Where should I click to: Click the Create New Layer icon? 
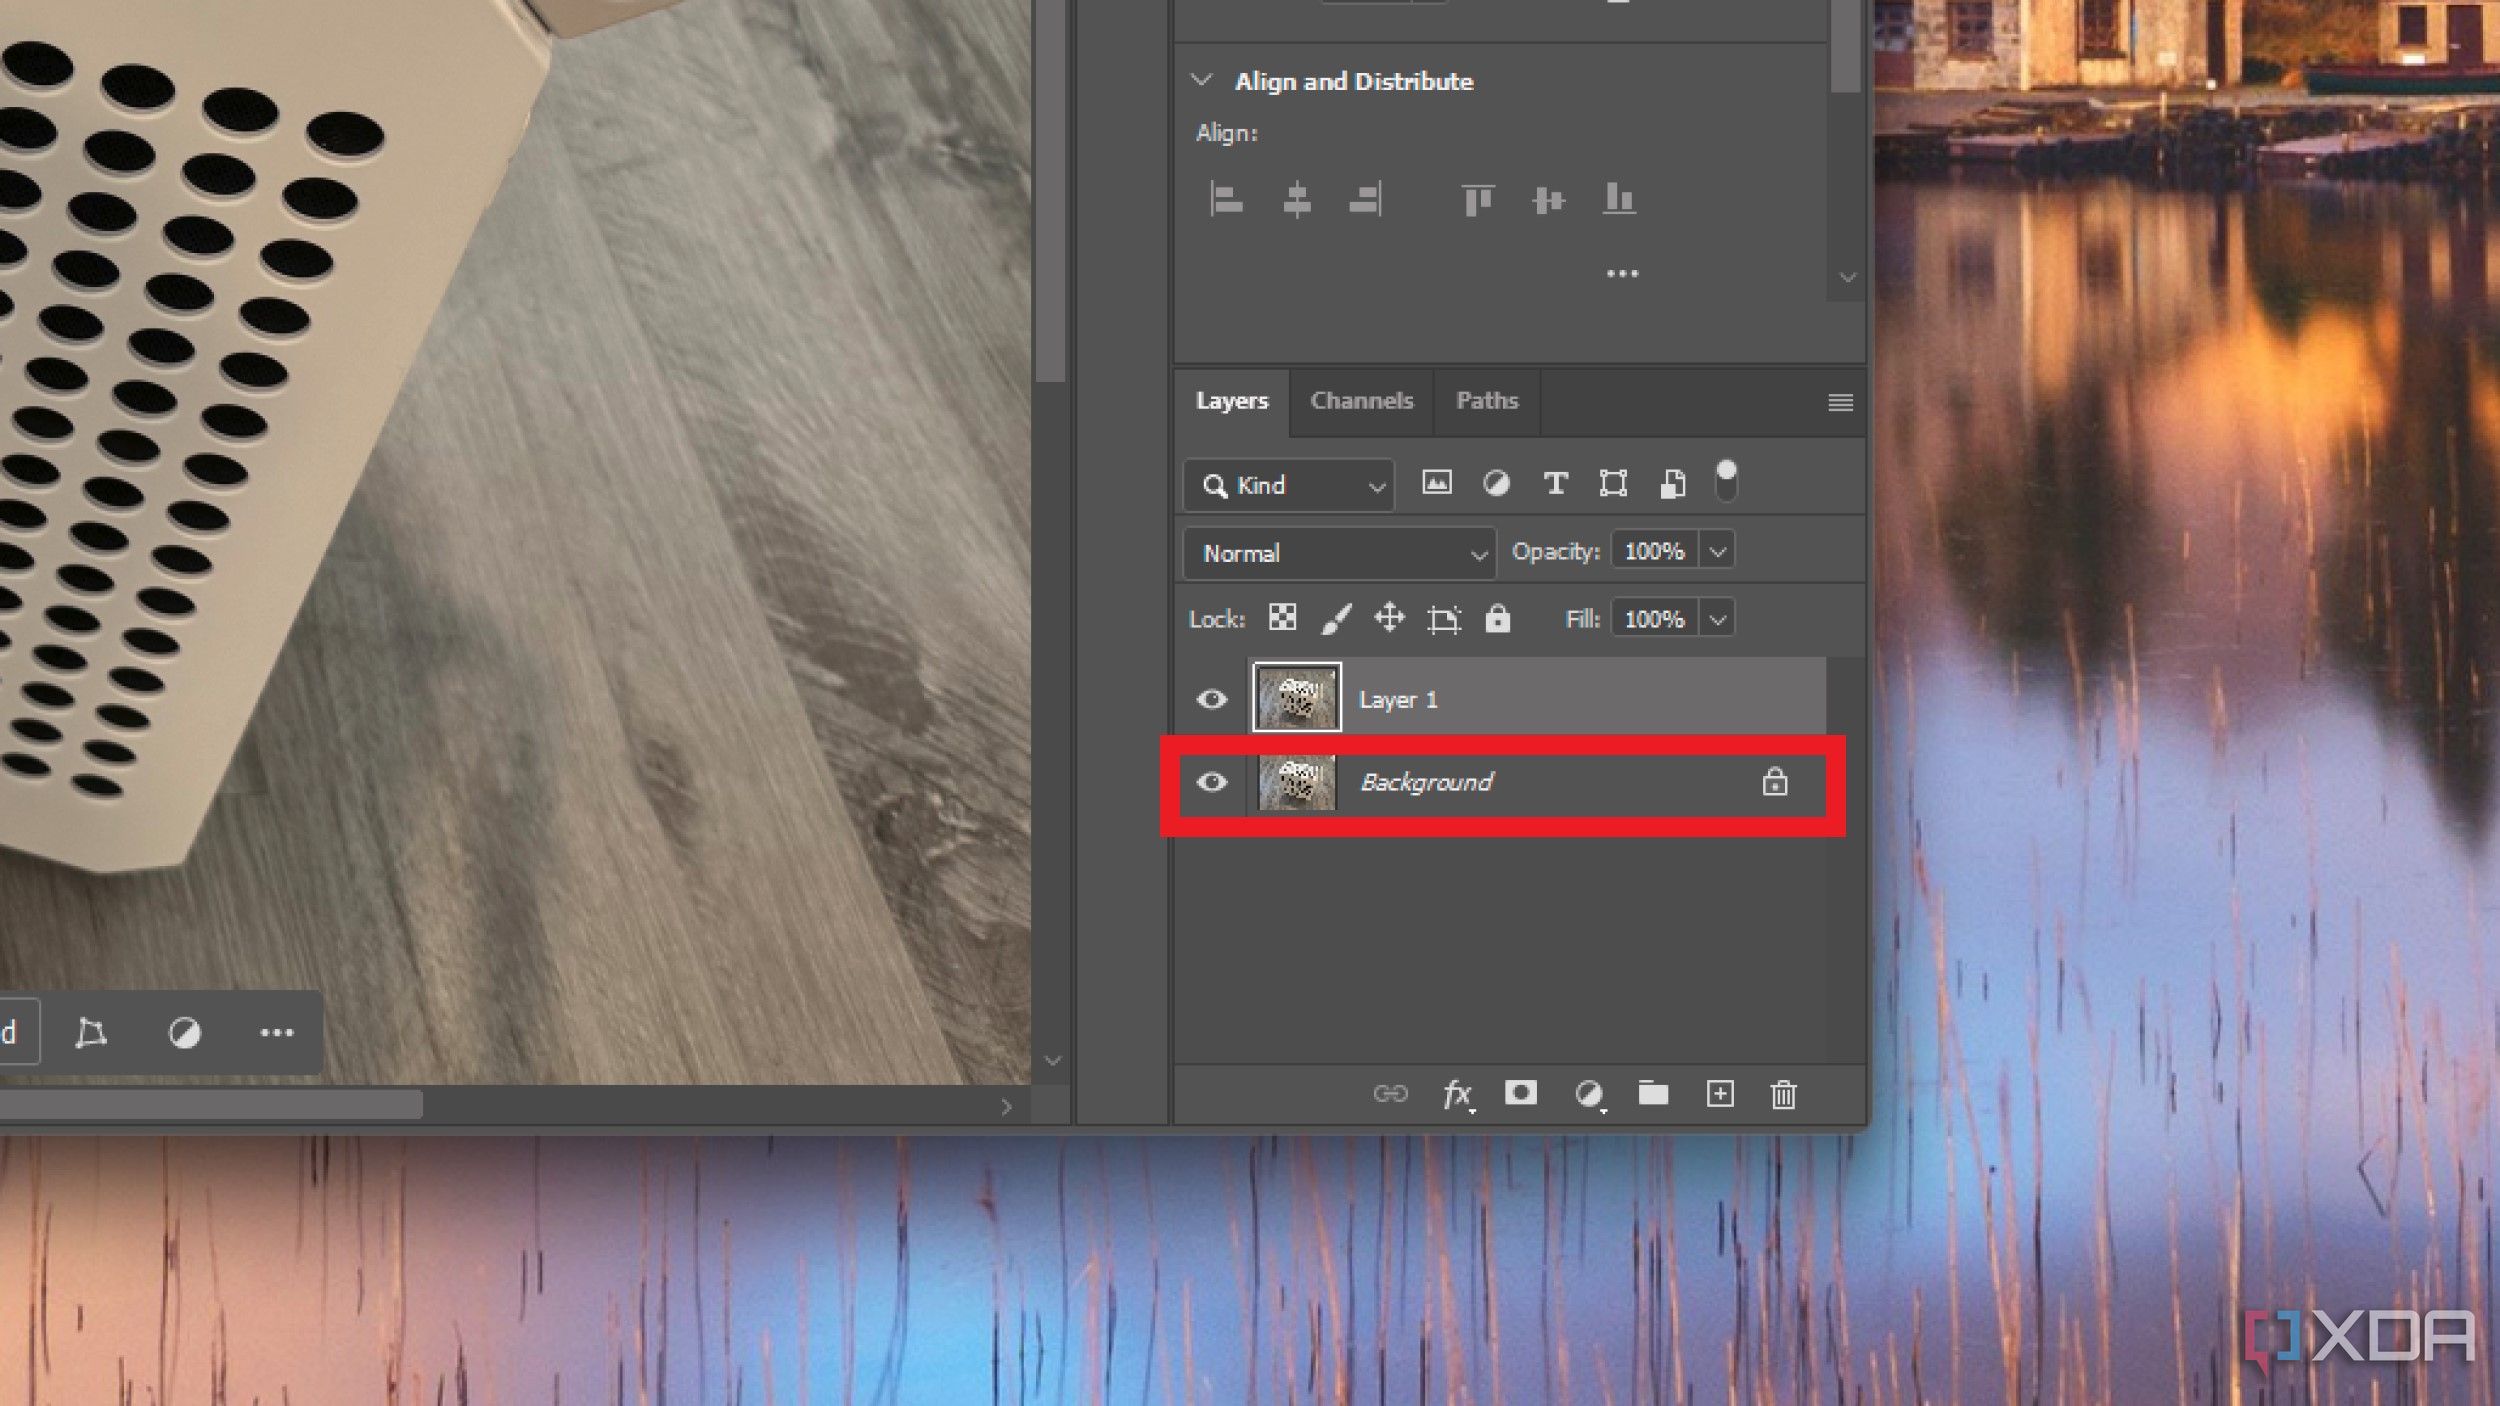(1719, 1095)
